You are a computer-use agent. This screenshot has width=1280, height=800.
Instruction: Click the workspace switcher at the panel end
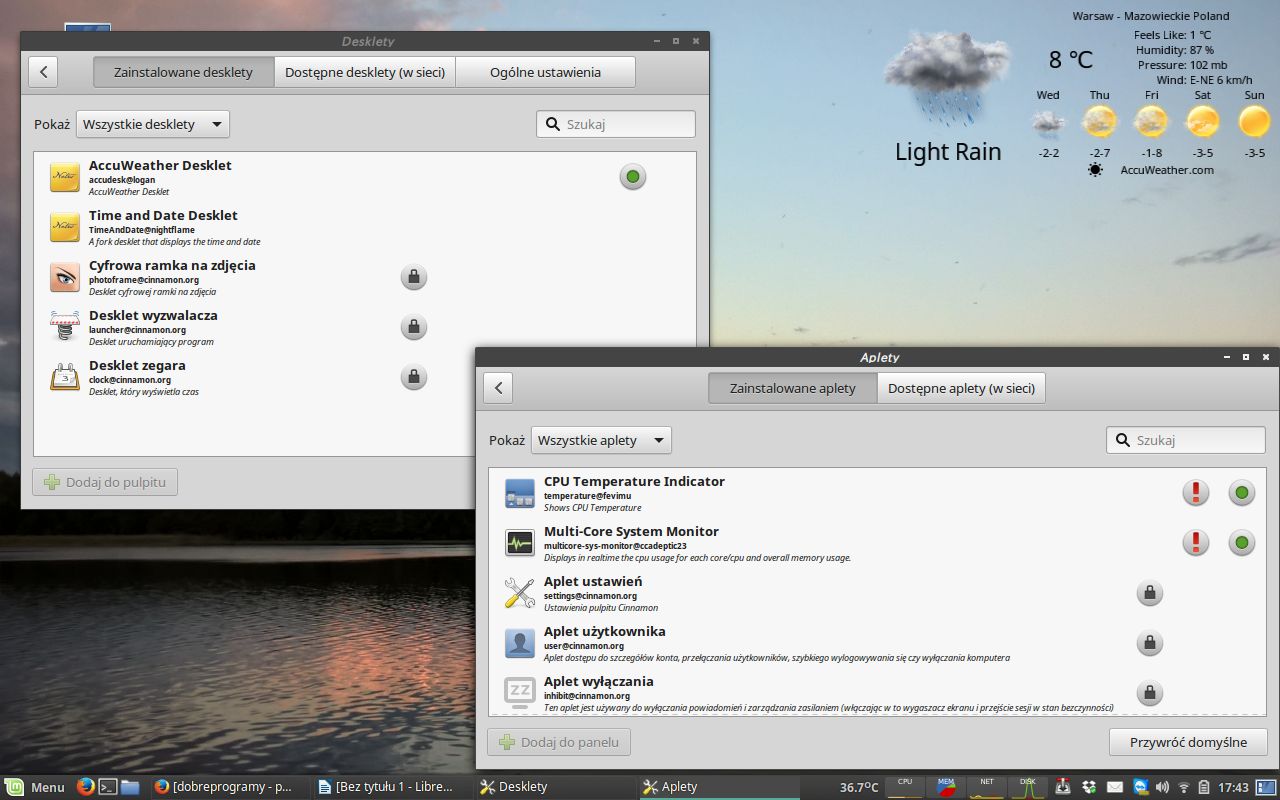coord(1266,787)
